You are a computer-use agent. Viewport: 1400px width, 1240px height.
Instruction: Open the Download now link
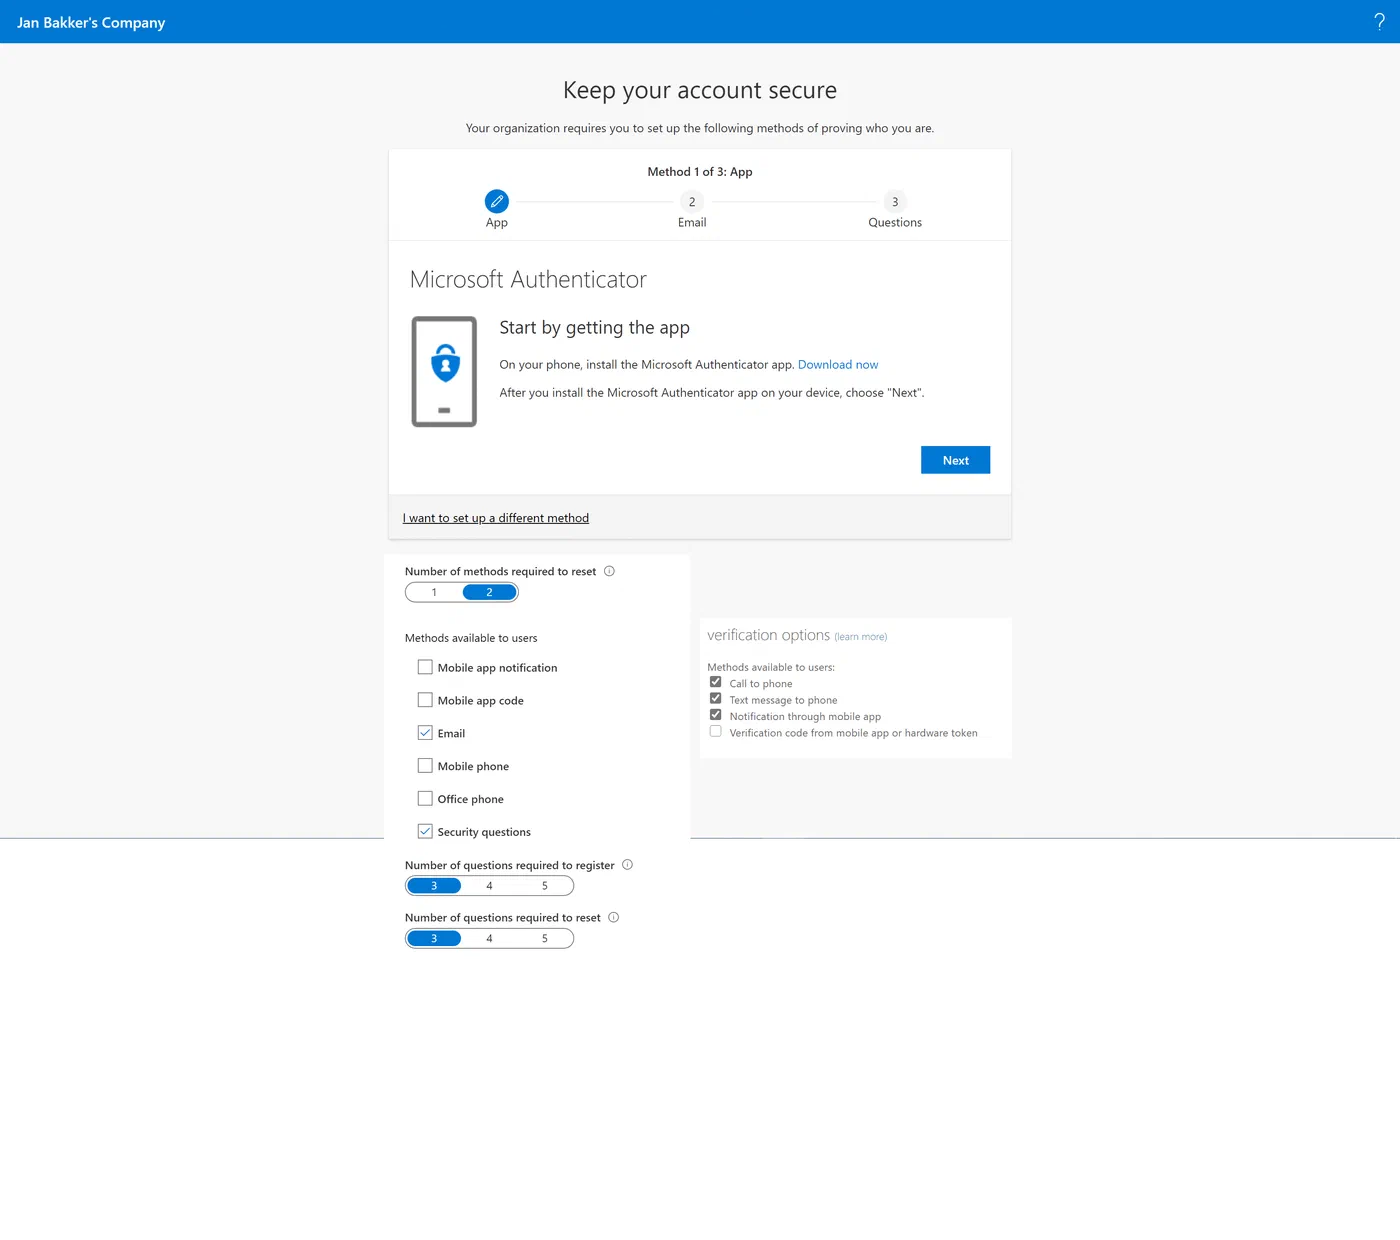[x=838, y=365]
